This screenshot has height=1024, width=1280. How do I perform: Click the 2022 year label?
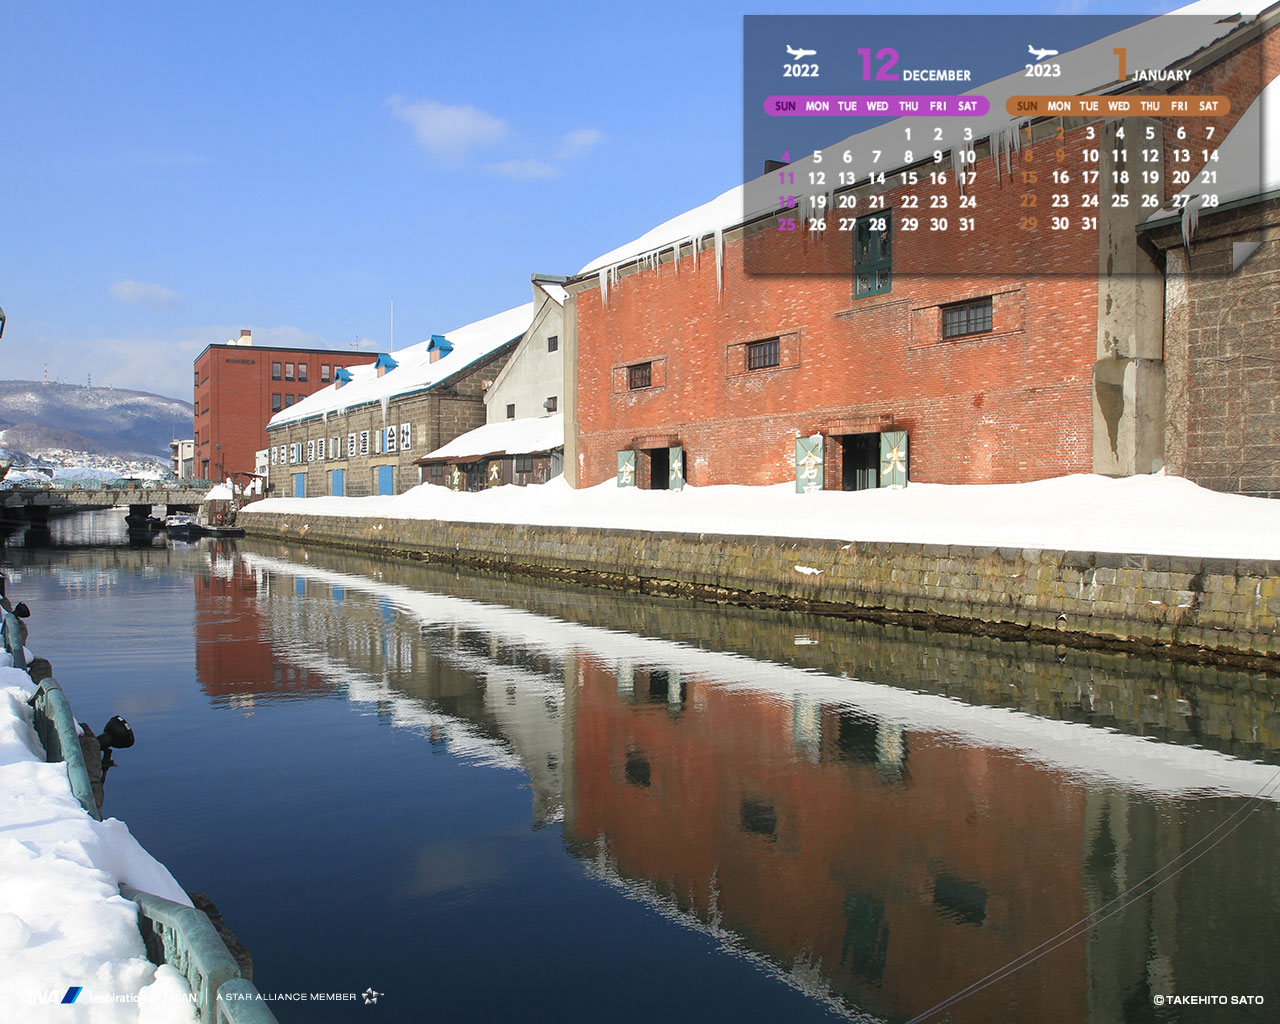click(x=801, y=71)
